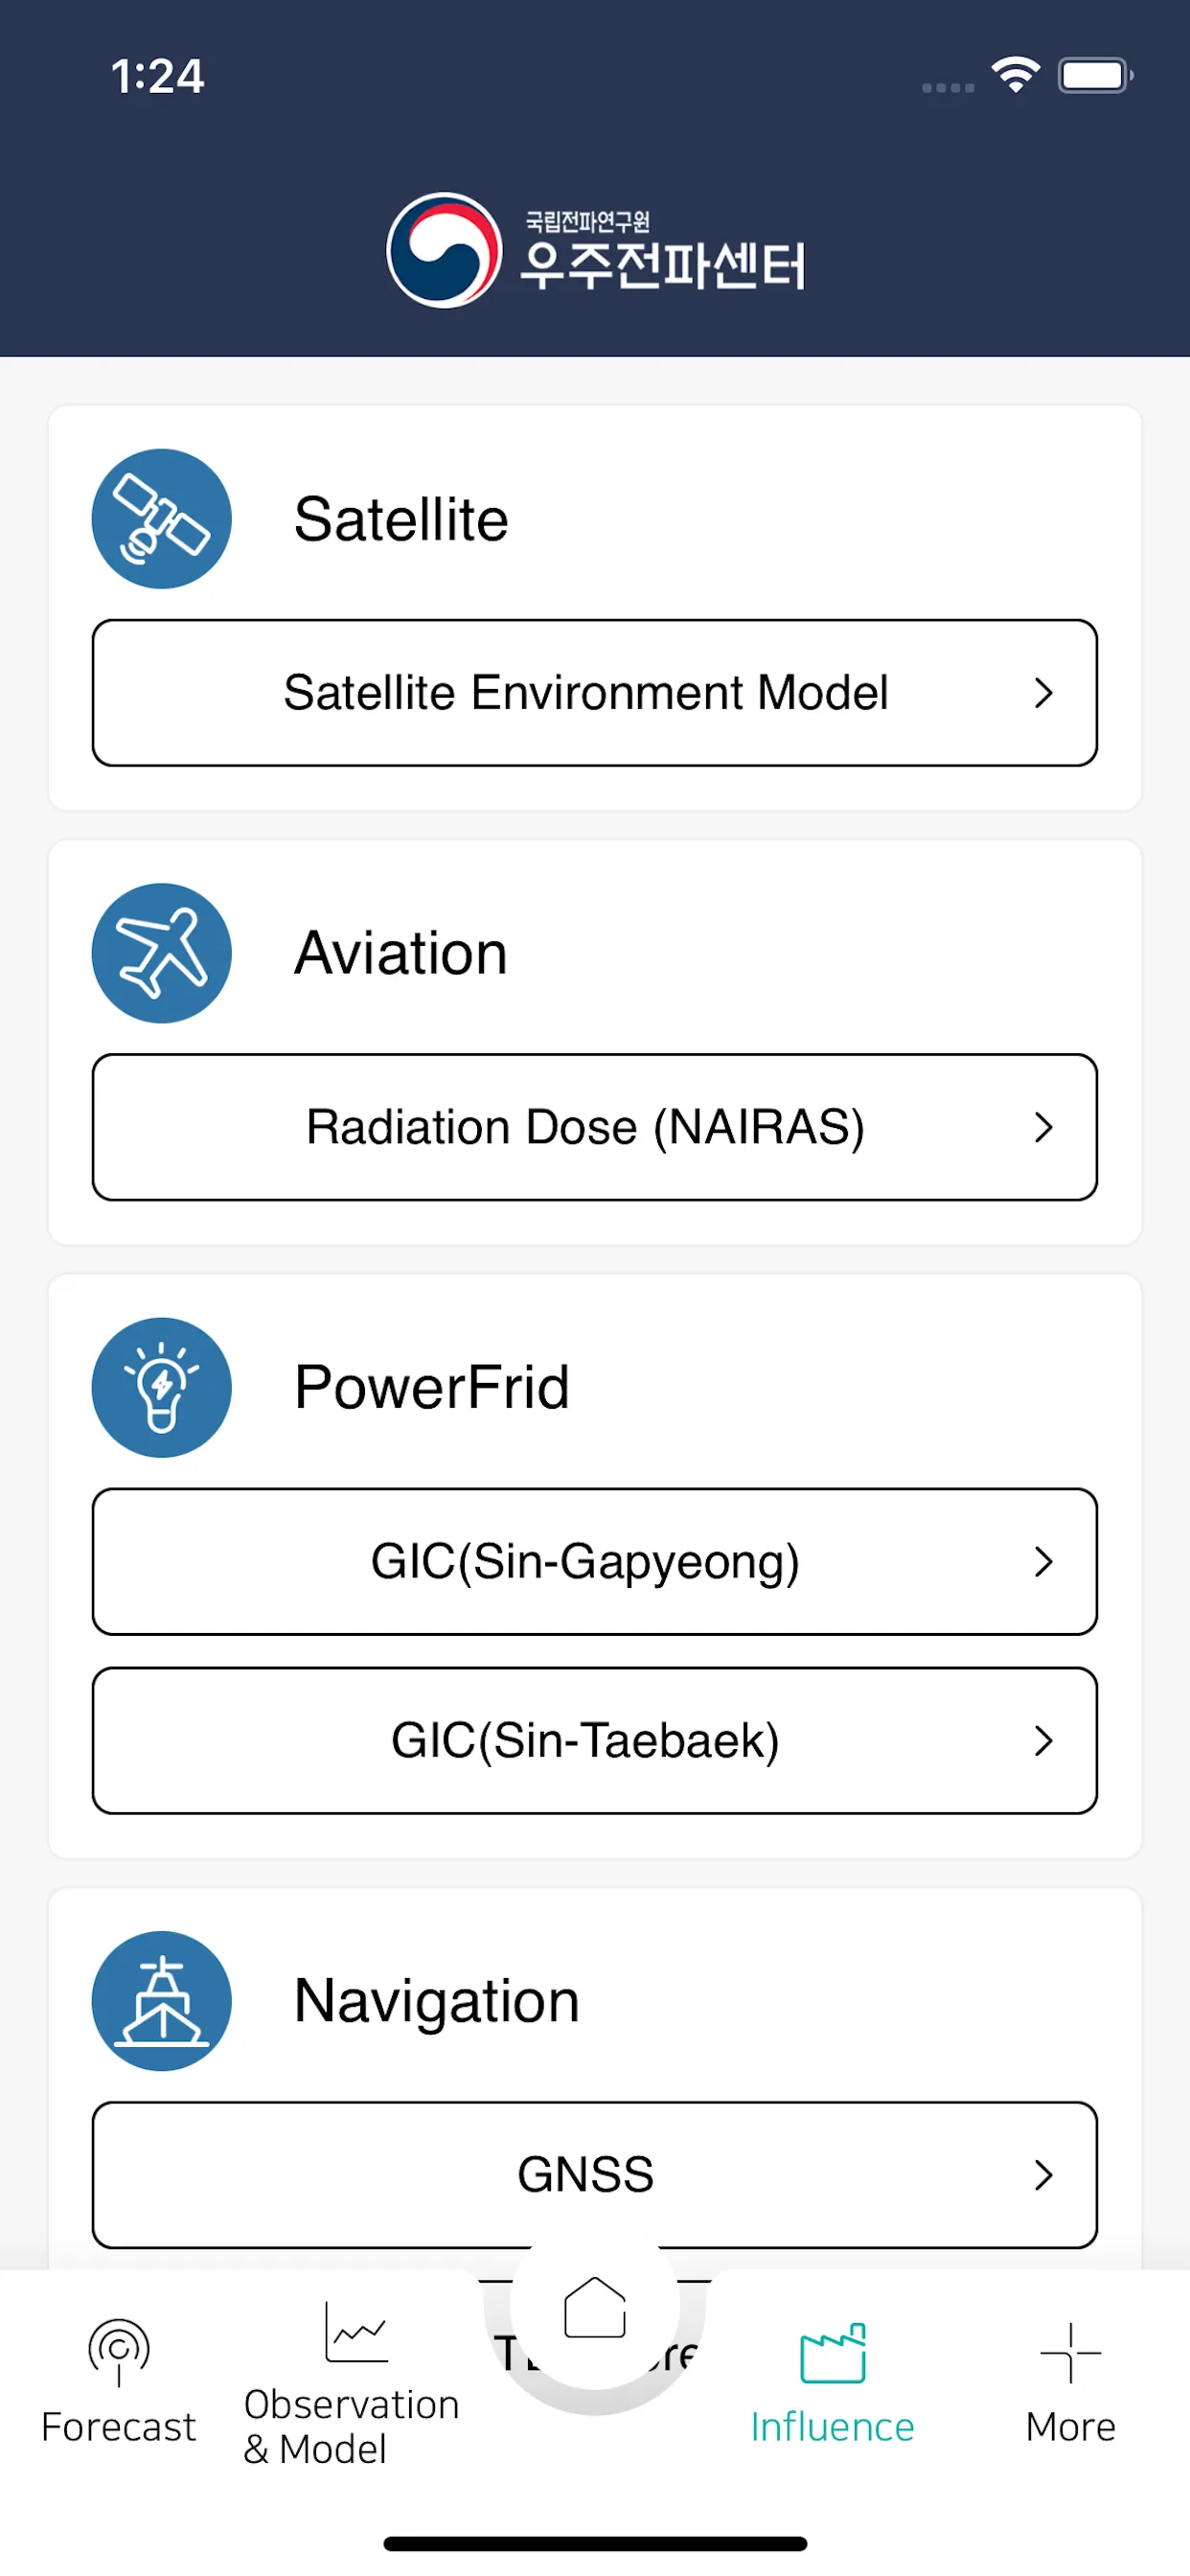1190x2576 pixels.
Task: Open Satellite Environment Model
Action: (x=595, y=693)
